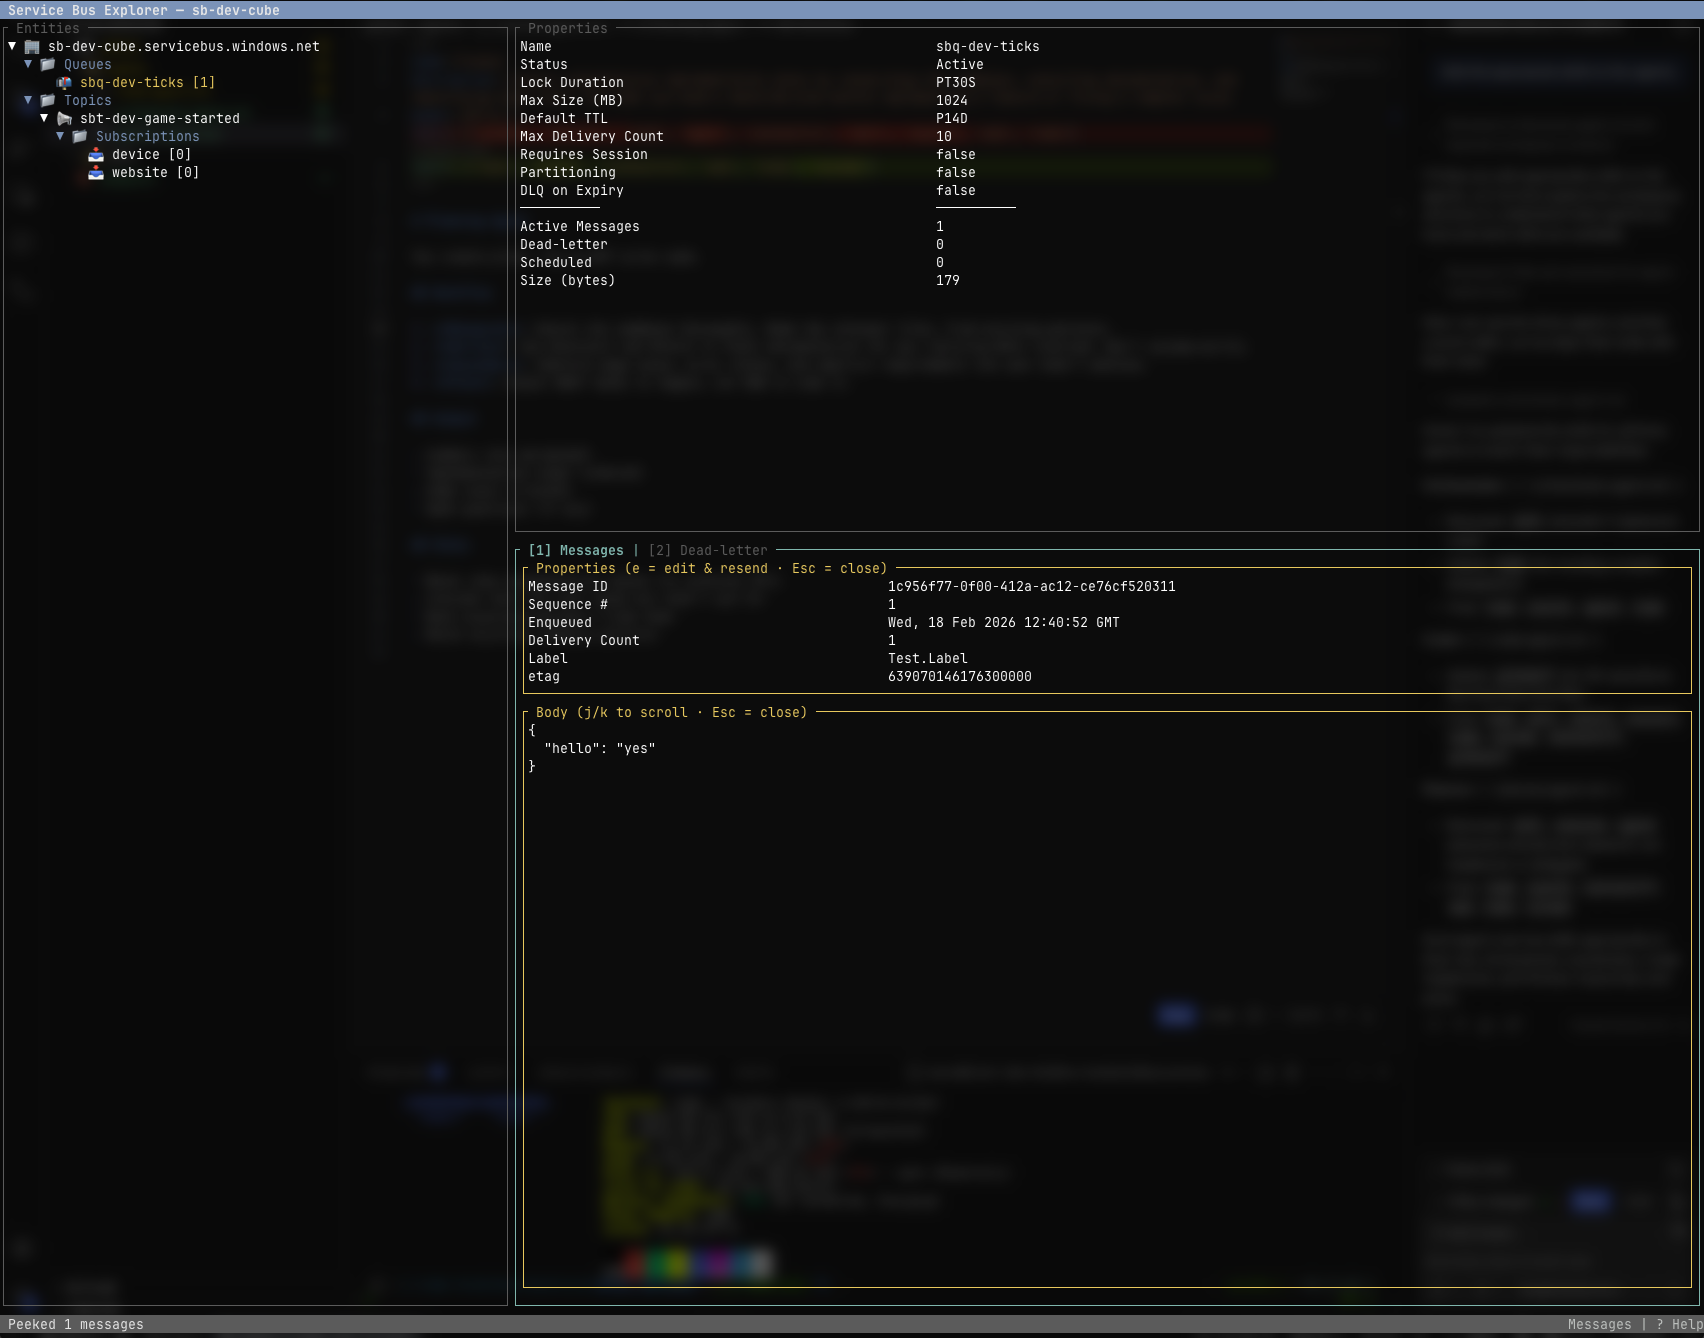The width and height of the screenshot is (1704, 1338).
Task: Click the DLQ on Expiry label
Action: (572, 191)
